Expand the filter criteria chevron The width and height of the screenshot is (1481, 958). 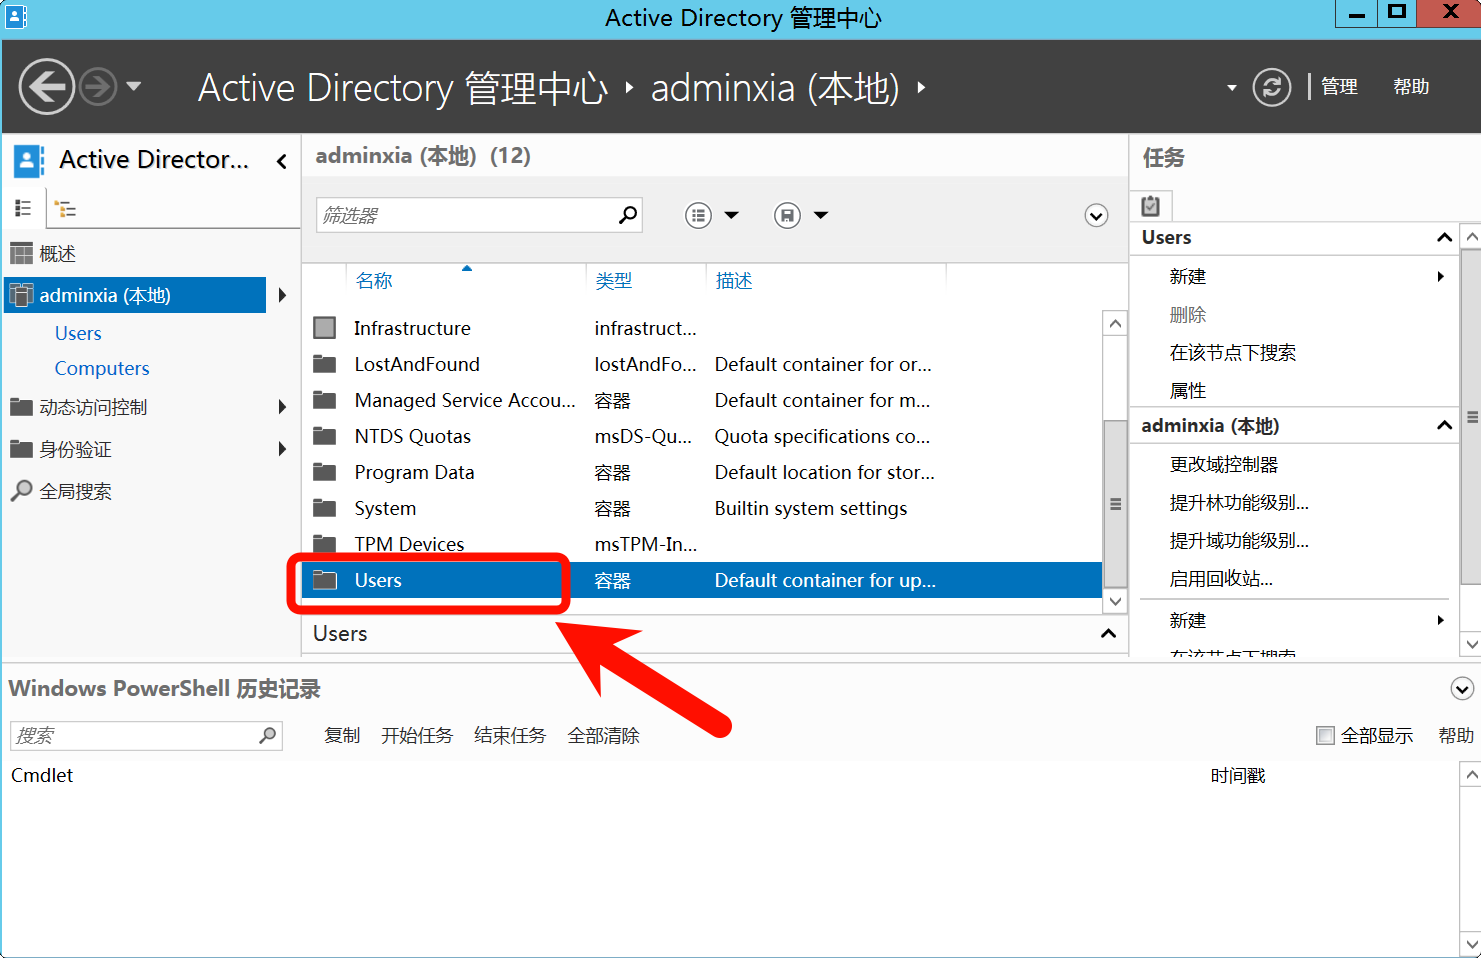[1096, 216]
